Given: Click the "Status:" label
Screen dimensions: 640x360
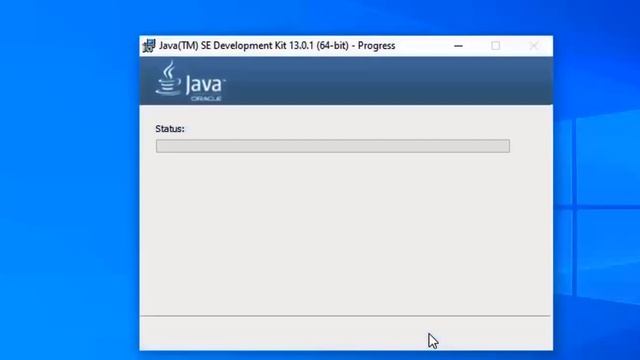Looking at the screenshot, I should coord(170,129).
